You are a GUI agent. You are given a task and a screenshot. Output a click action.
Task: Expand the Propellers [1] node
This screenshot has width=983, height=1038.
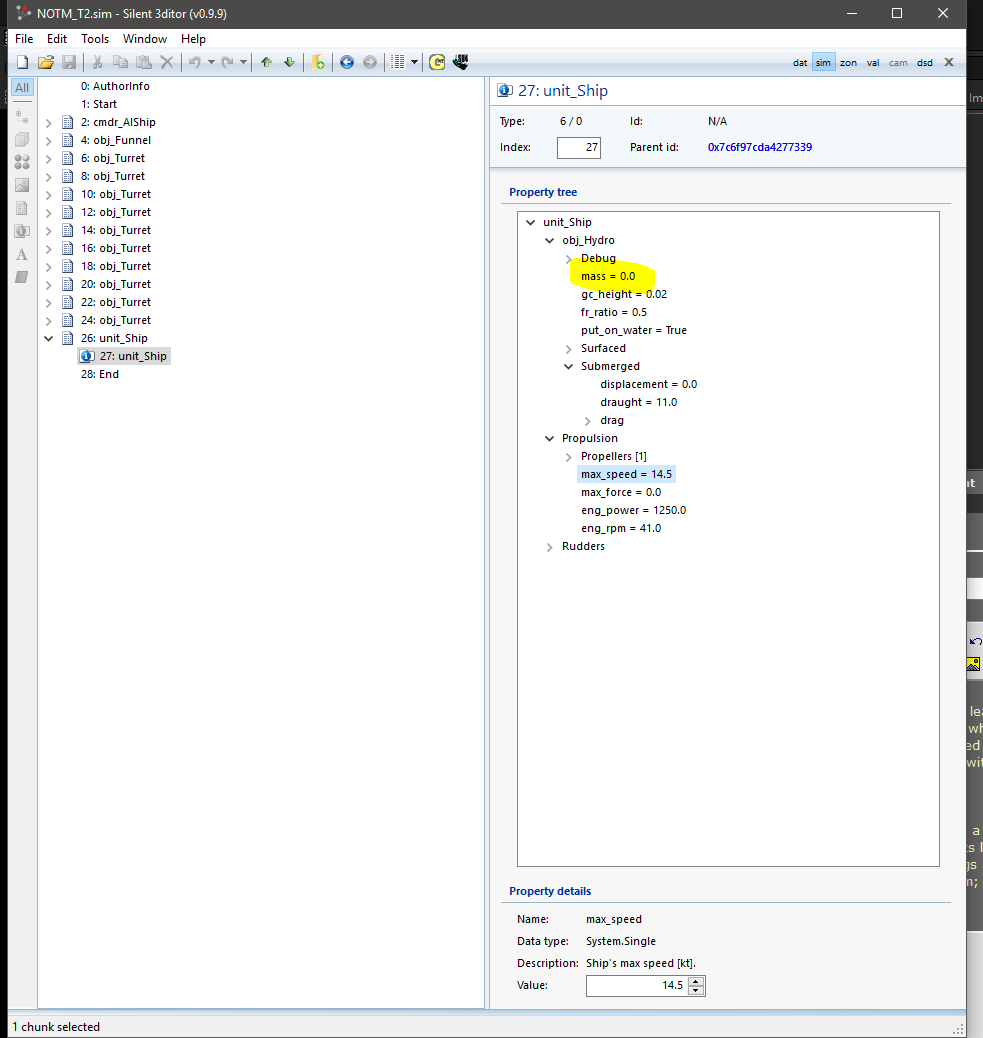[569, 457]
